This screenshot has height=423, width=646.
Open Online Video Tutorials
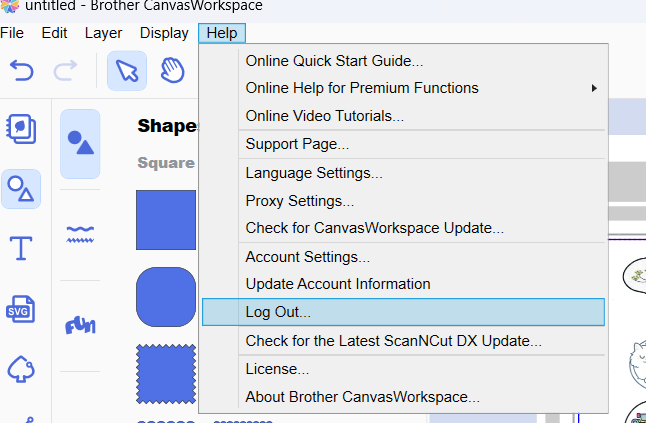click(403, 116)
